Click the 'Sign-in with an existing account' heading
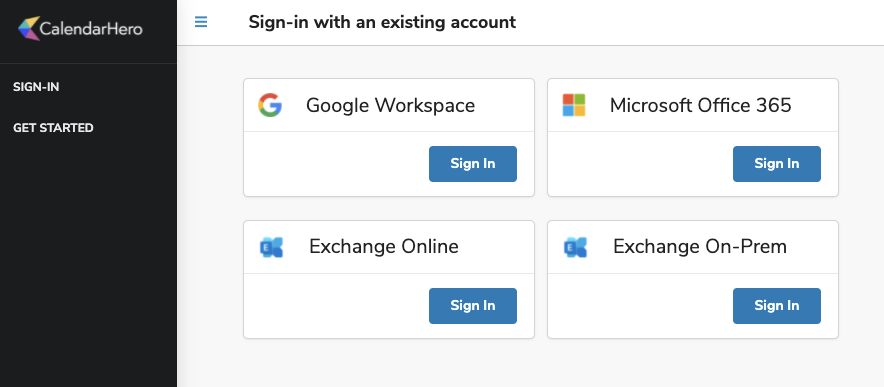This screenshot has height=387, width=884. 382,22
